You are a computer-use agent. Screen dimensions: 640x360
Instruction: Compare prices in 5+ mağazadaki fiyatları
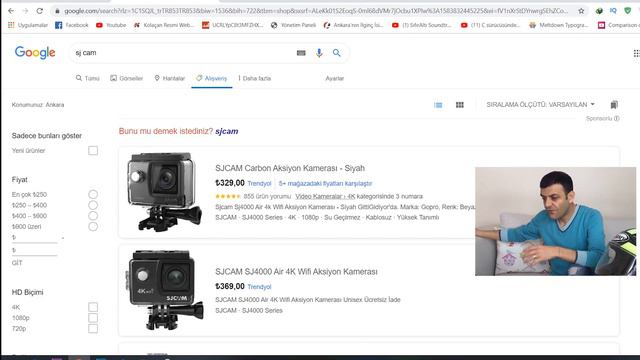pyautogui.click(x=325, y=184)
